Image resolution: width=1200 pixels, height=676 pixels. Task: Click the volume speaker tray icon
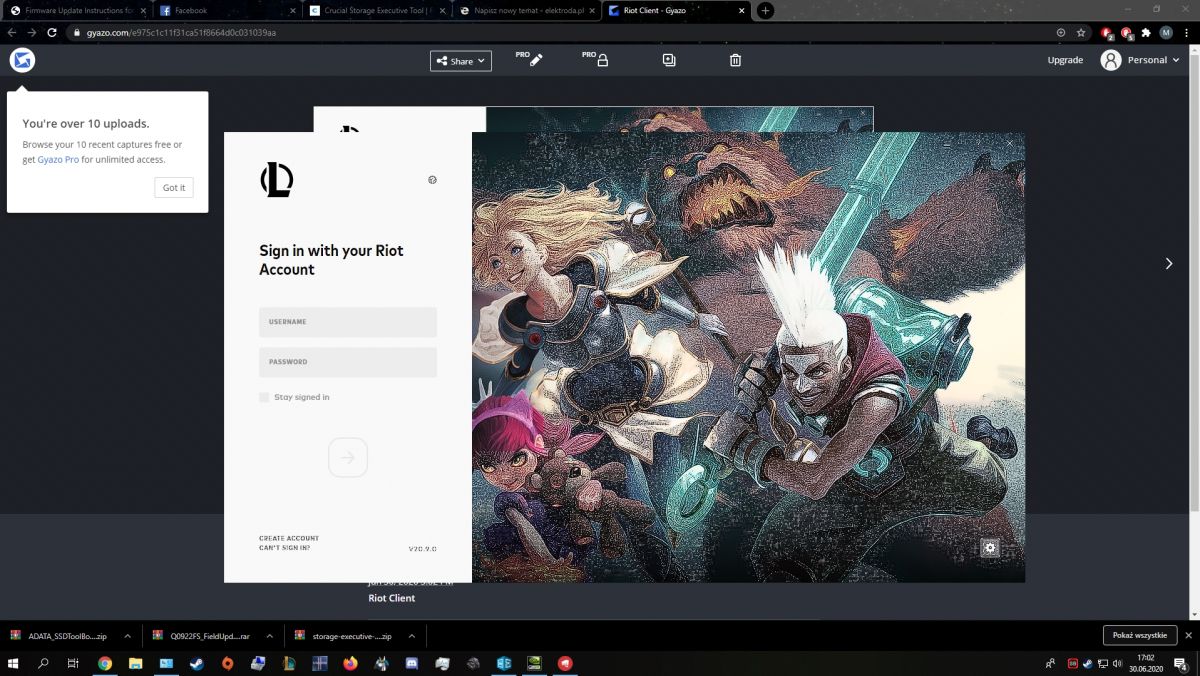(1116, 663)
